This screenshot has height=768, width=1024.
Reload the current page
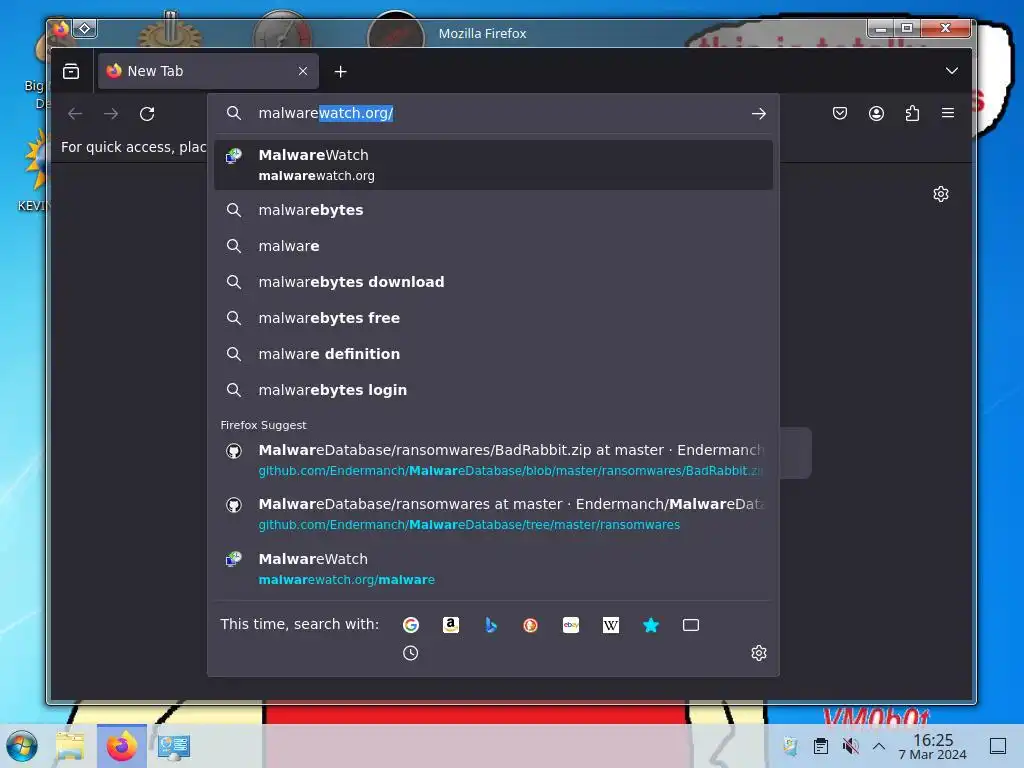[147, 114]
